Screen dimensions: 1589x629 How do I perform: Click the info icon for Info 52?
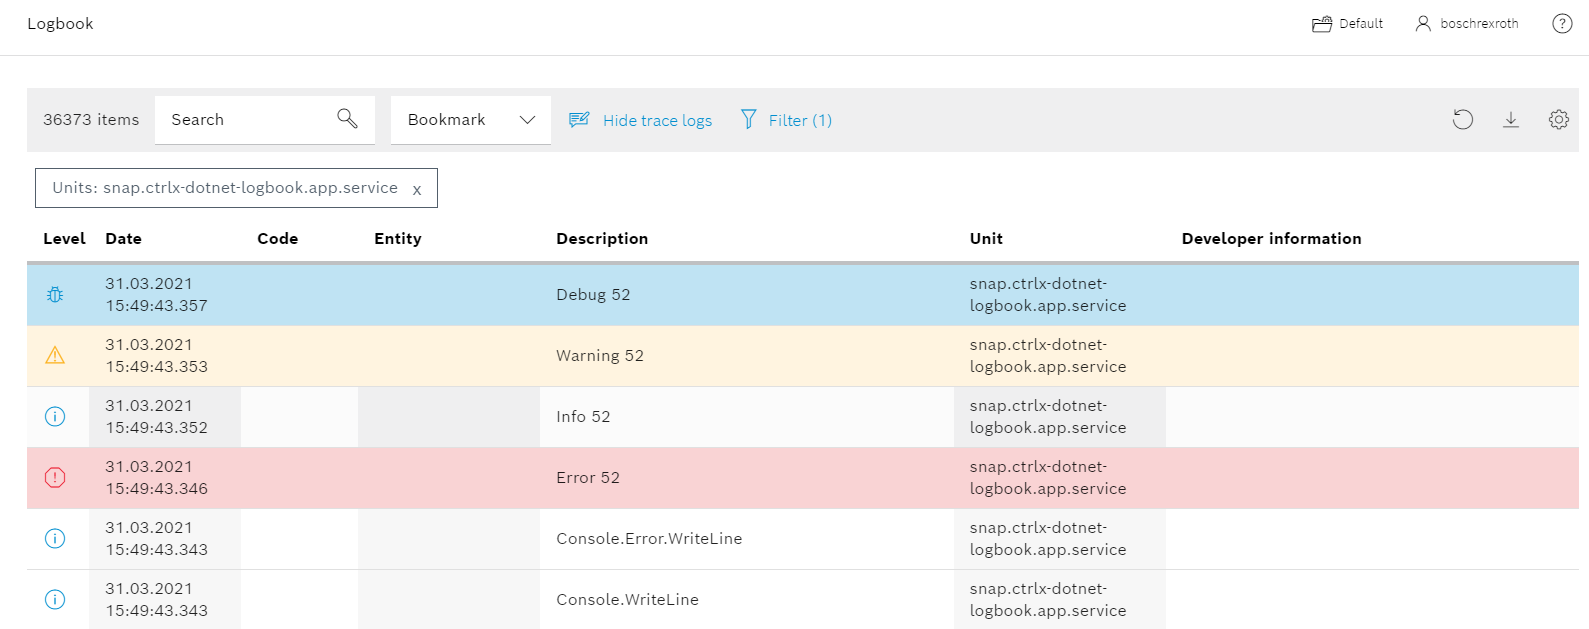click(55, 417)
